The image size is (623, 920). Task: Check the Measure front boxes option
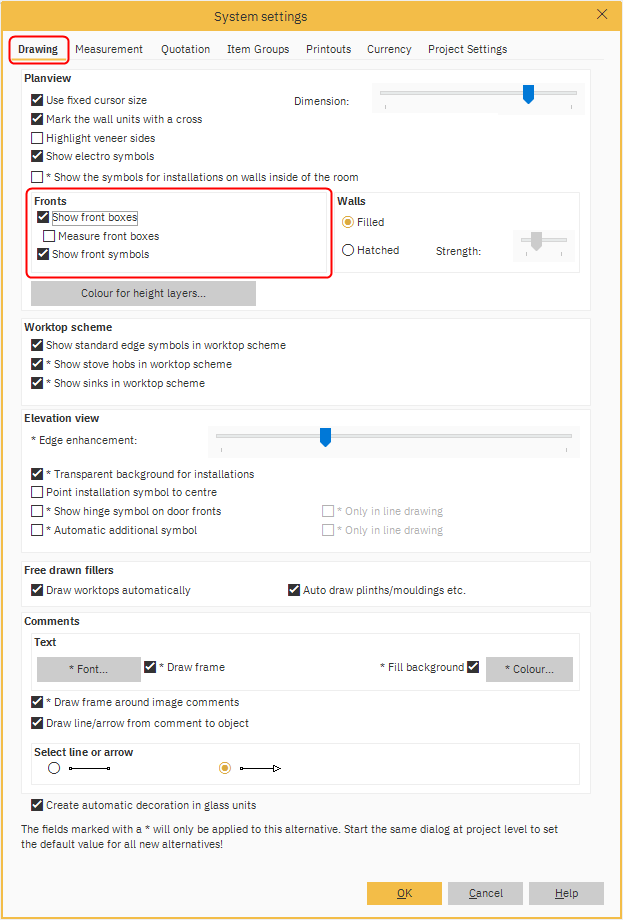pyautogui.click(x=49, y=236)
